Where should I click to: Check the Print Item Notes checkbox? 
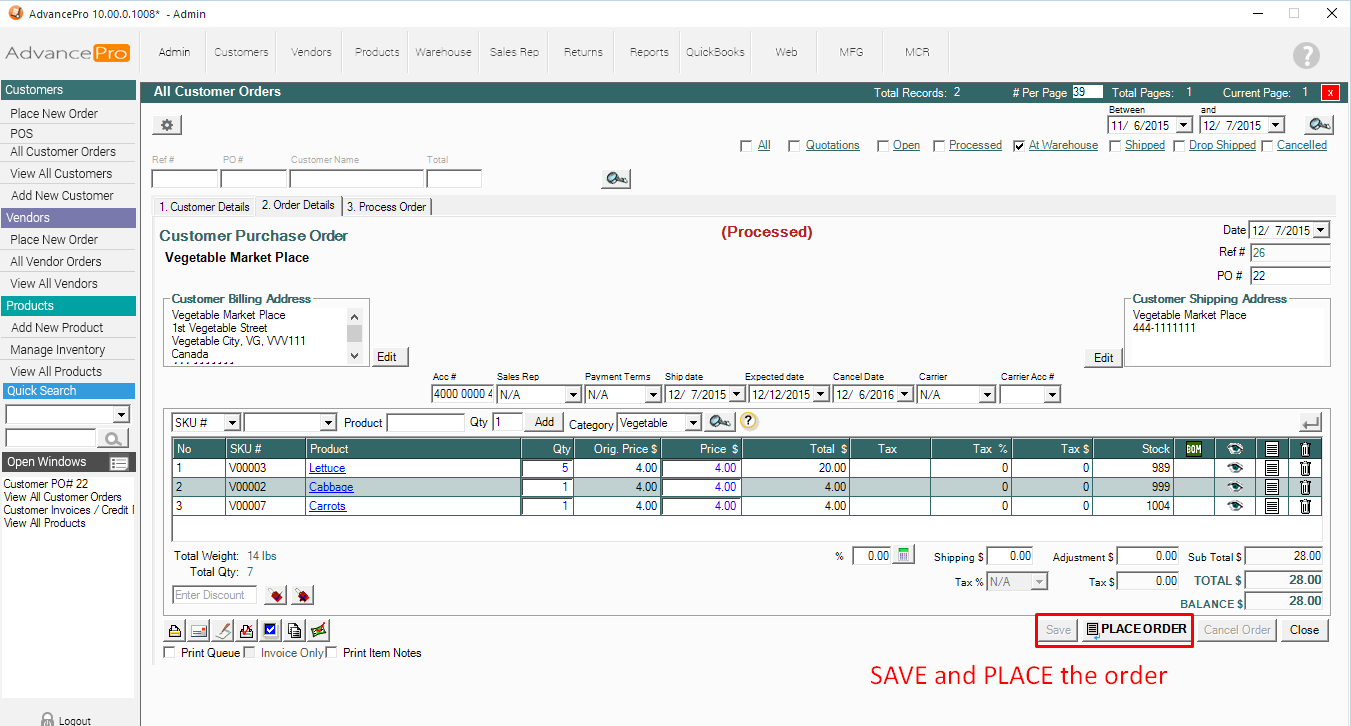coord(332,653)
